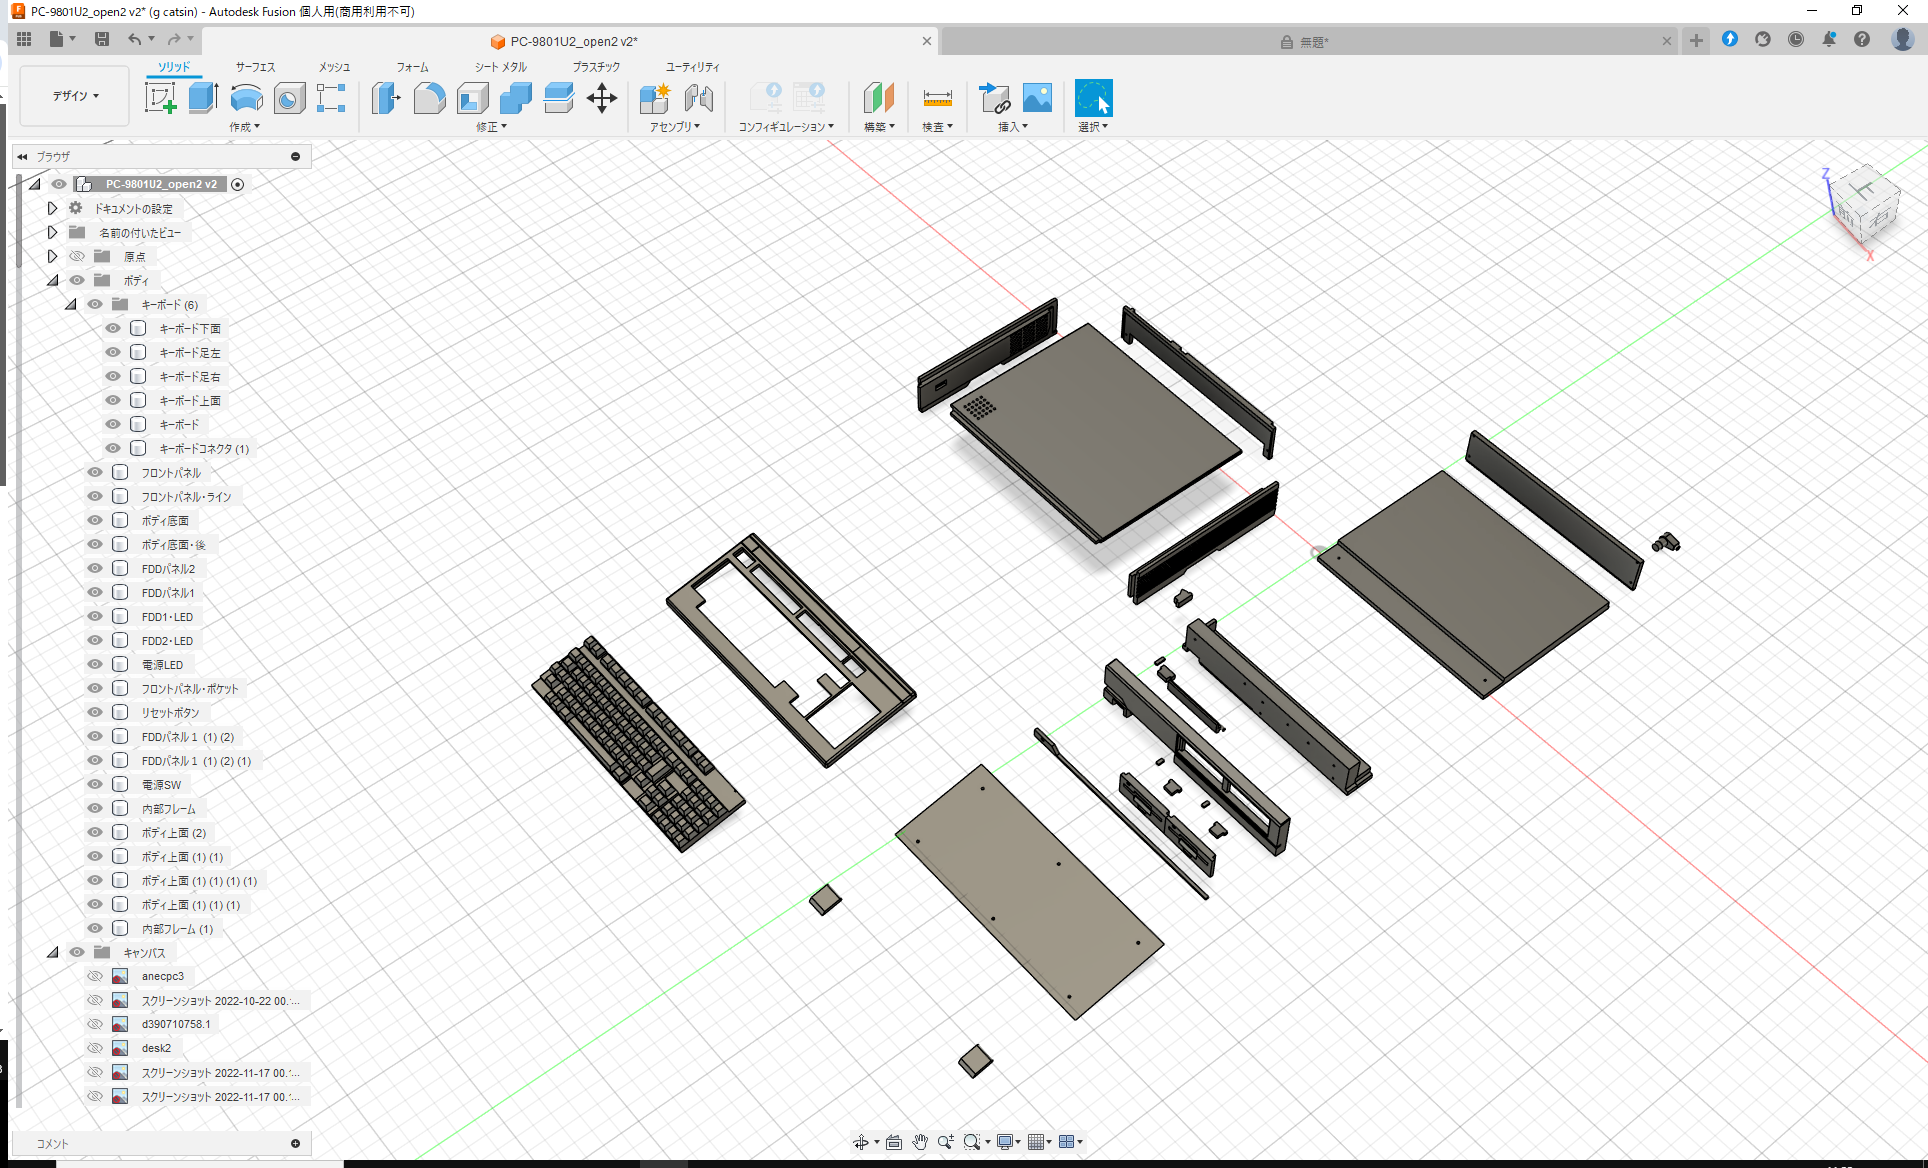
Task: Activate the Pan hand tool
Action: coord(919,1141)
